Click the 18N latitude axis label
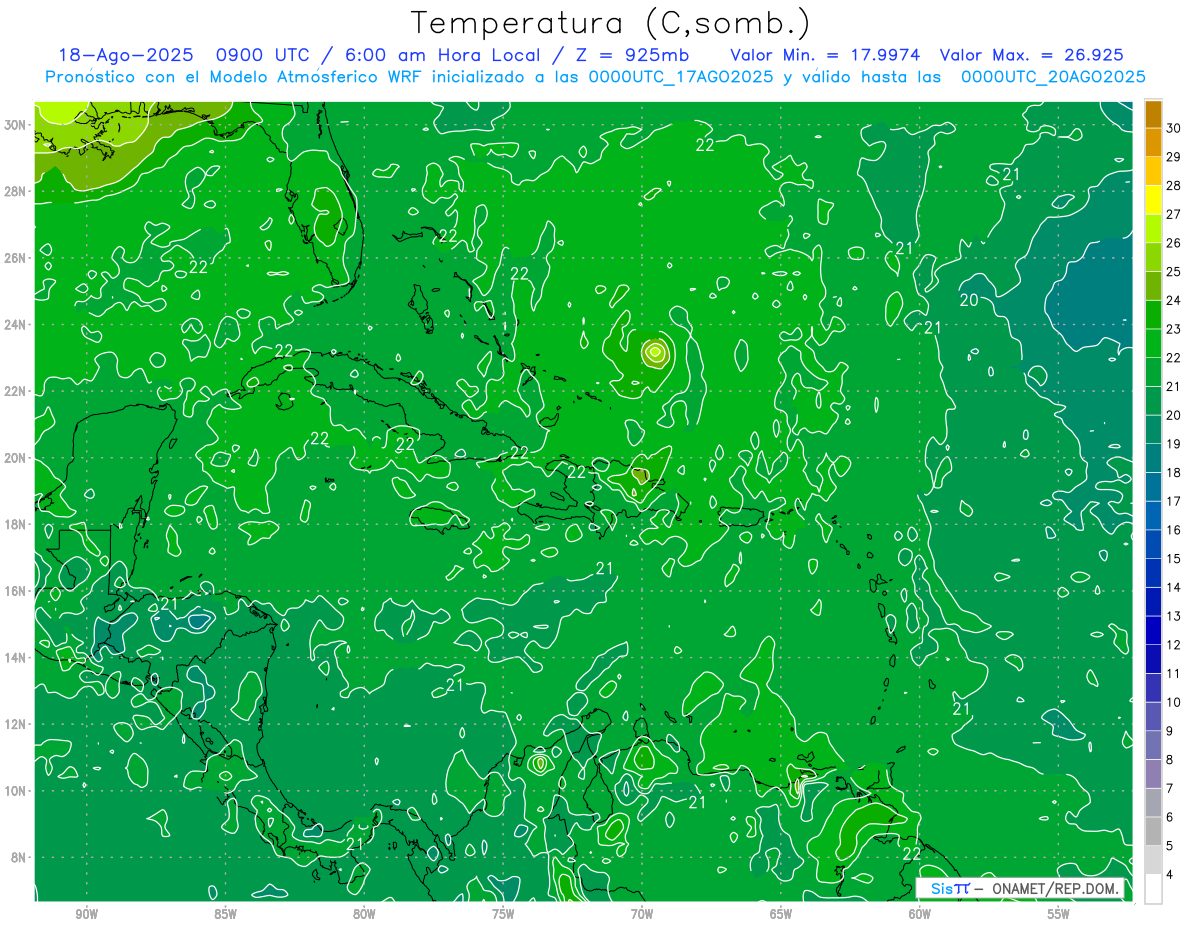Image resolution: width=1200 pixels, height=927 pixels. (15, 524)
